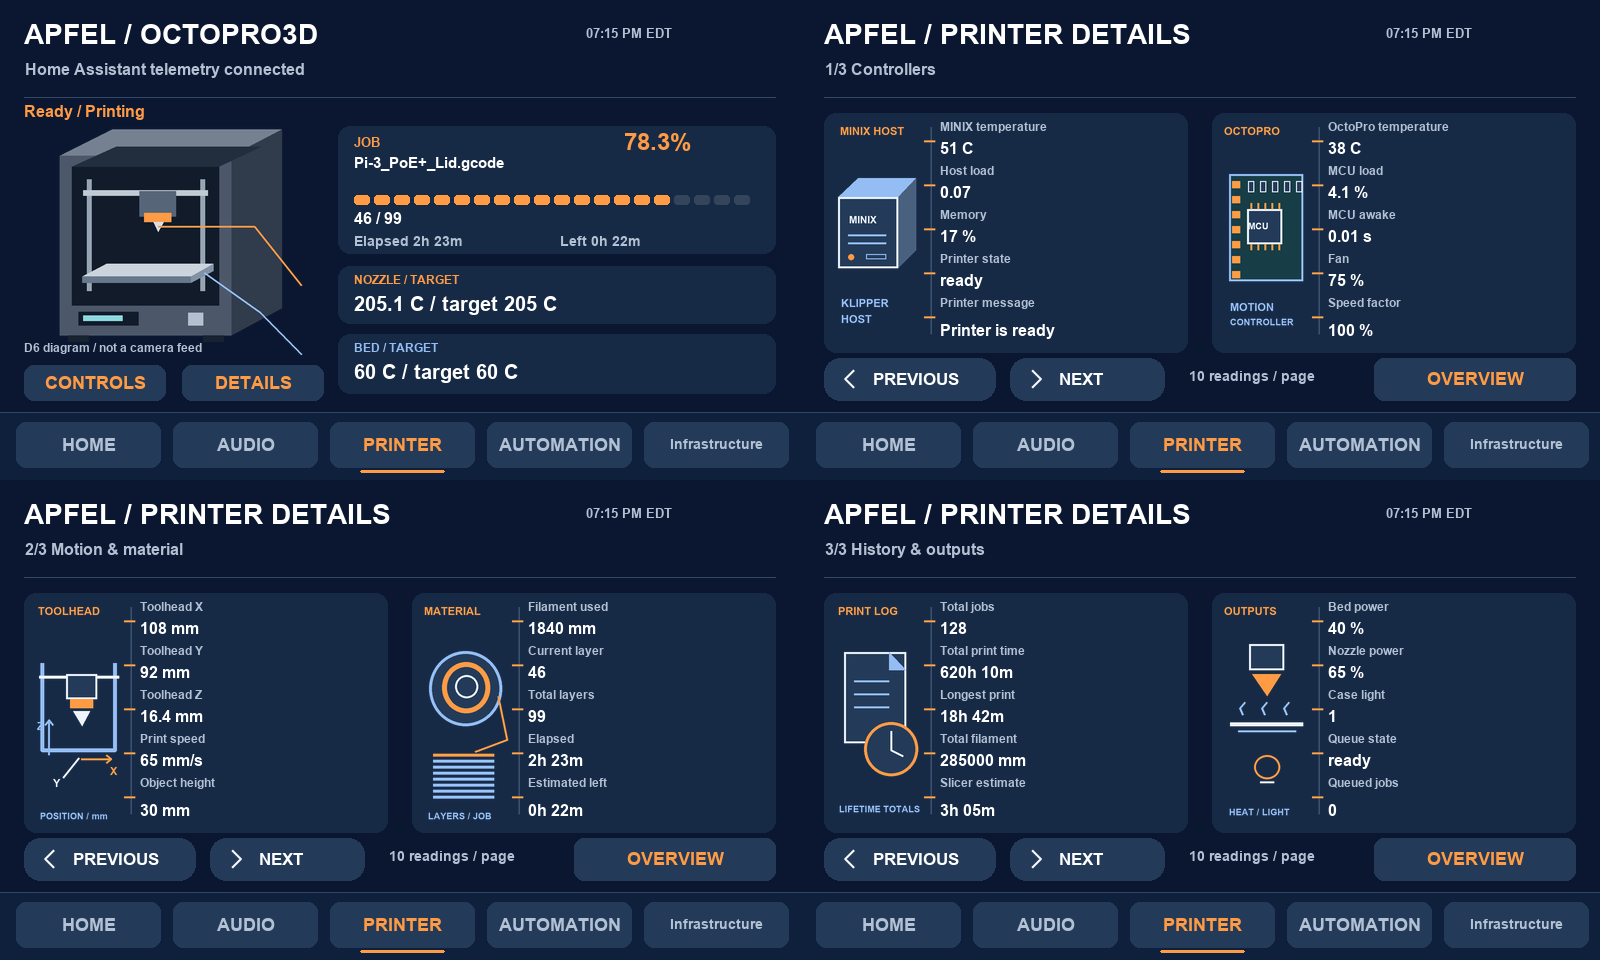
Task: Return to OVERVIEW from 3/3 History & outputs
Action: 1475,859
